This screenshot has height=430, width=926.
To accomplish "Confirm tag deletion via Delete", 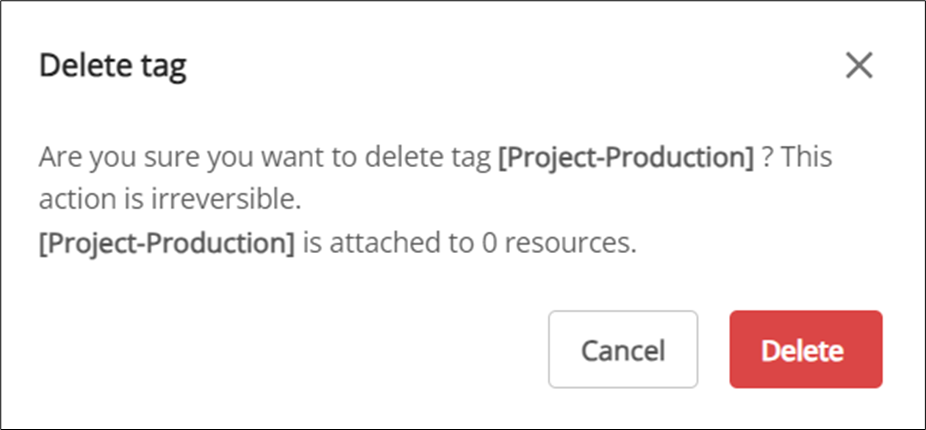I will click(805, 350).
